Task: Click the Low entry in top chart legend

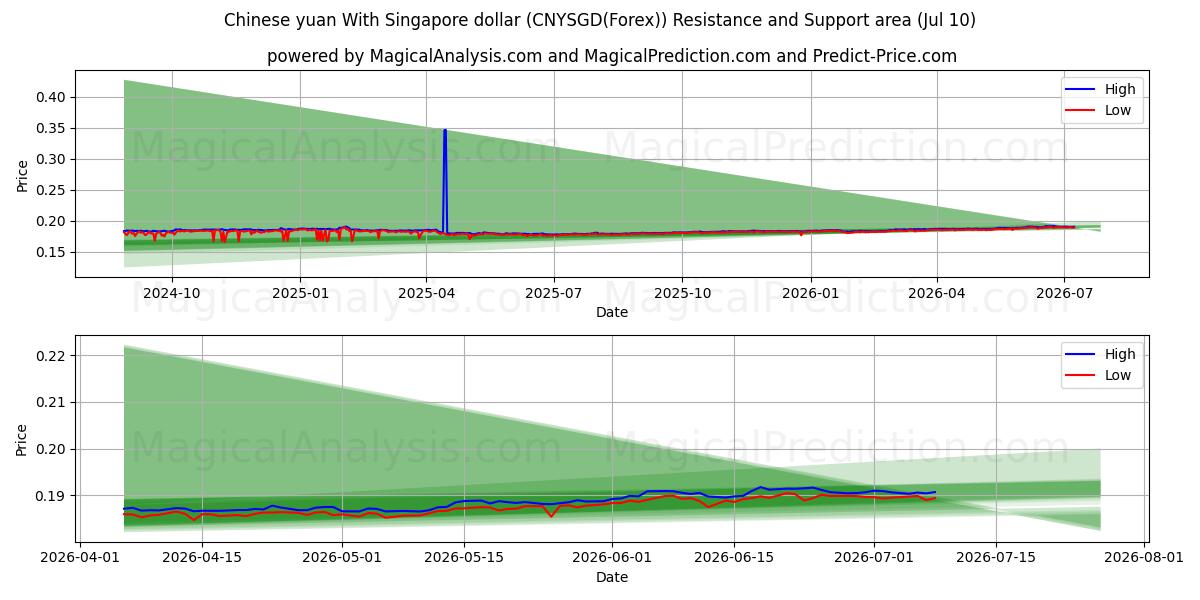Action: [1099, 111]
